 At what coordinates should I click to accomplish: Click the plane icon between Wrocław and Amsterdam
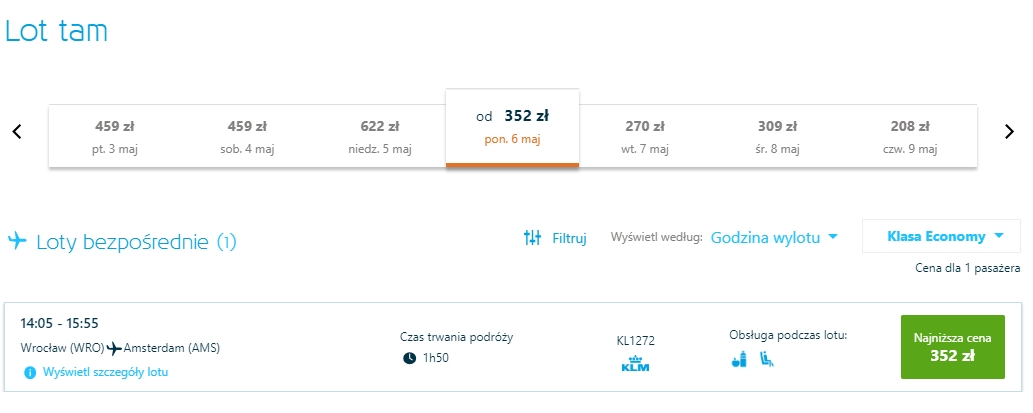pyautogui.click(x=114, y=348)
